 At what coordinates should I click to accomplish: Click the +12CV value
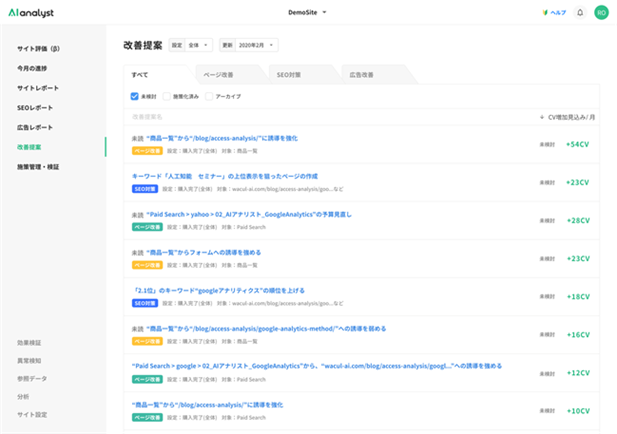pos(578,373)
